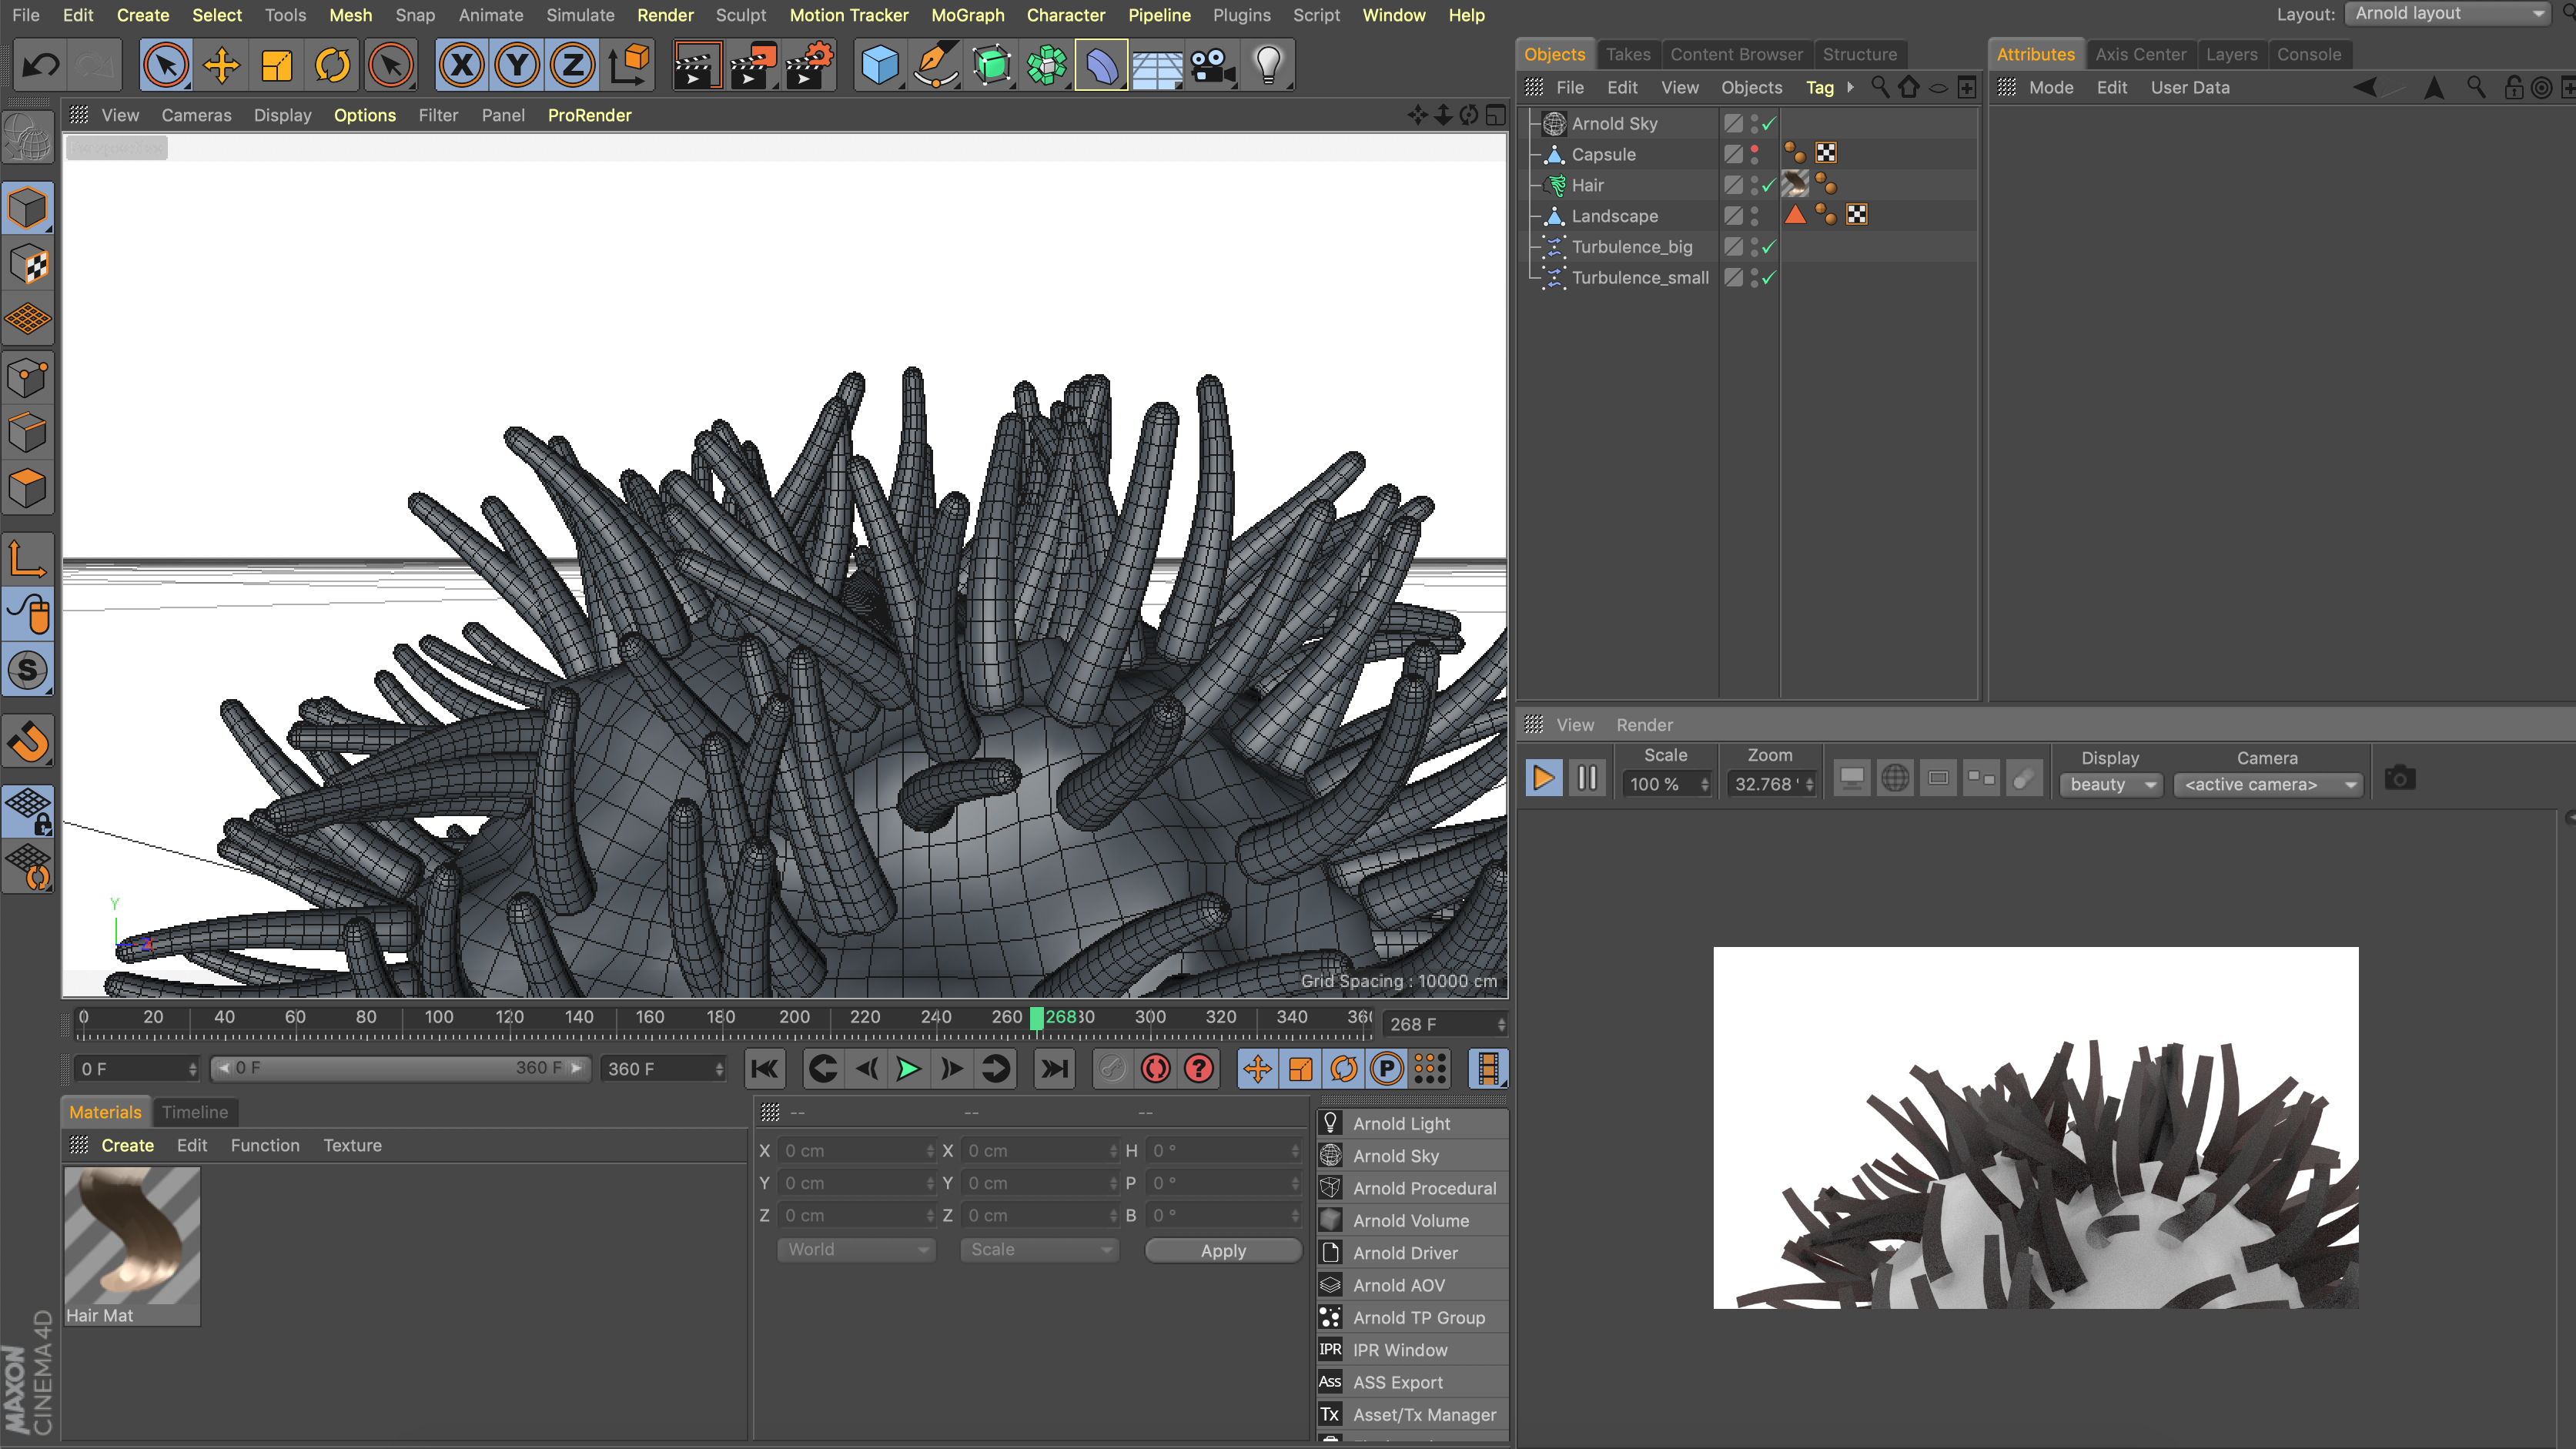Toggle Landscape visibility dots
This screenshot has width=2576, height=1449.
(x=1755, y=216)
